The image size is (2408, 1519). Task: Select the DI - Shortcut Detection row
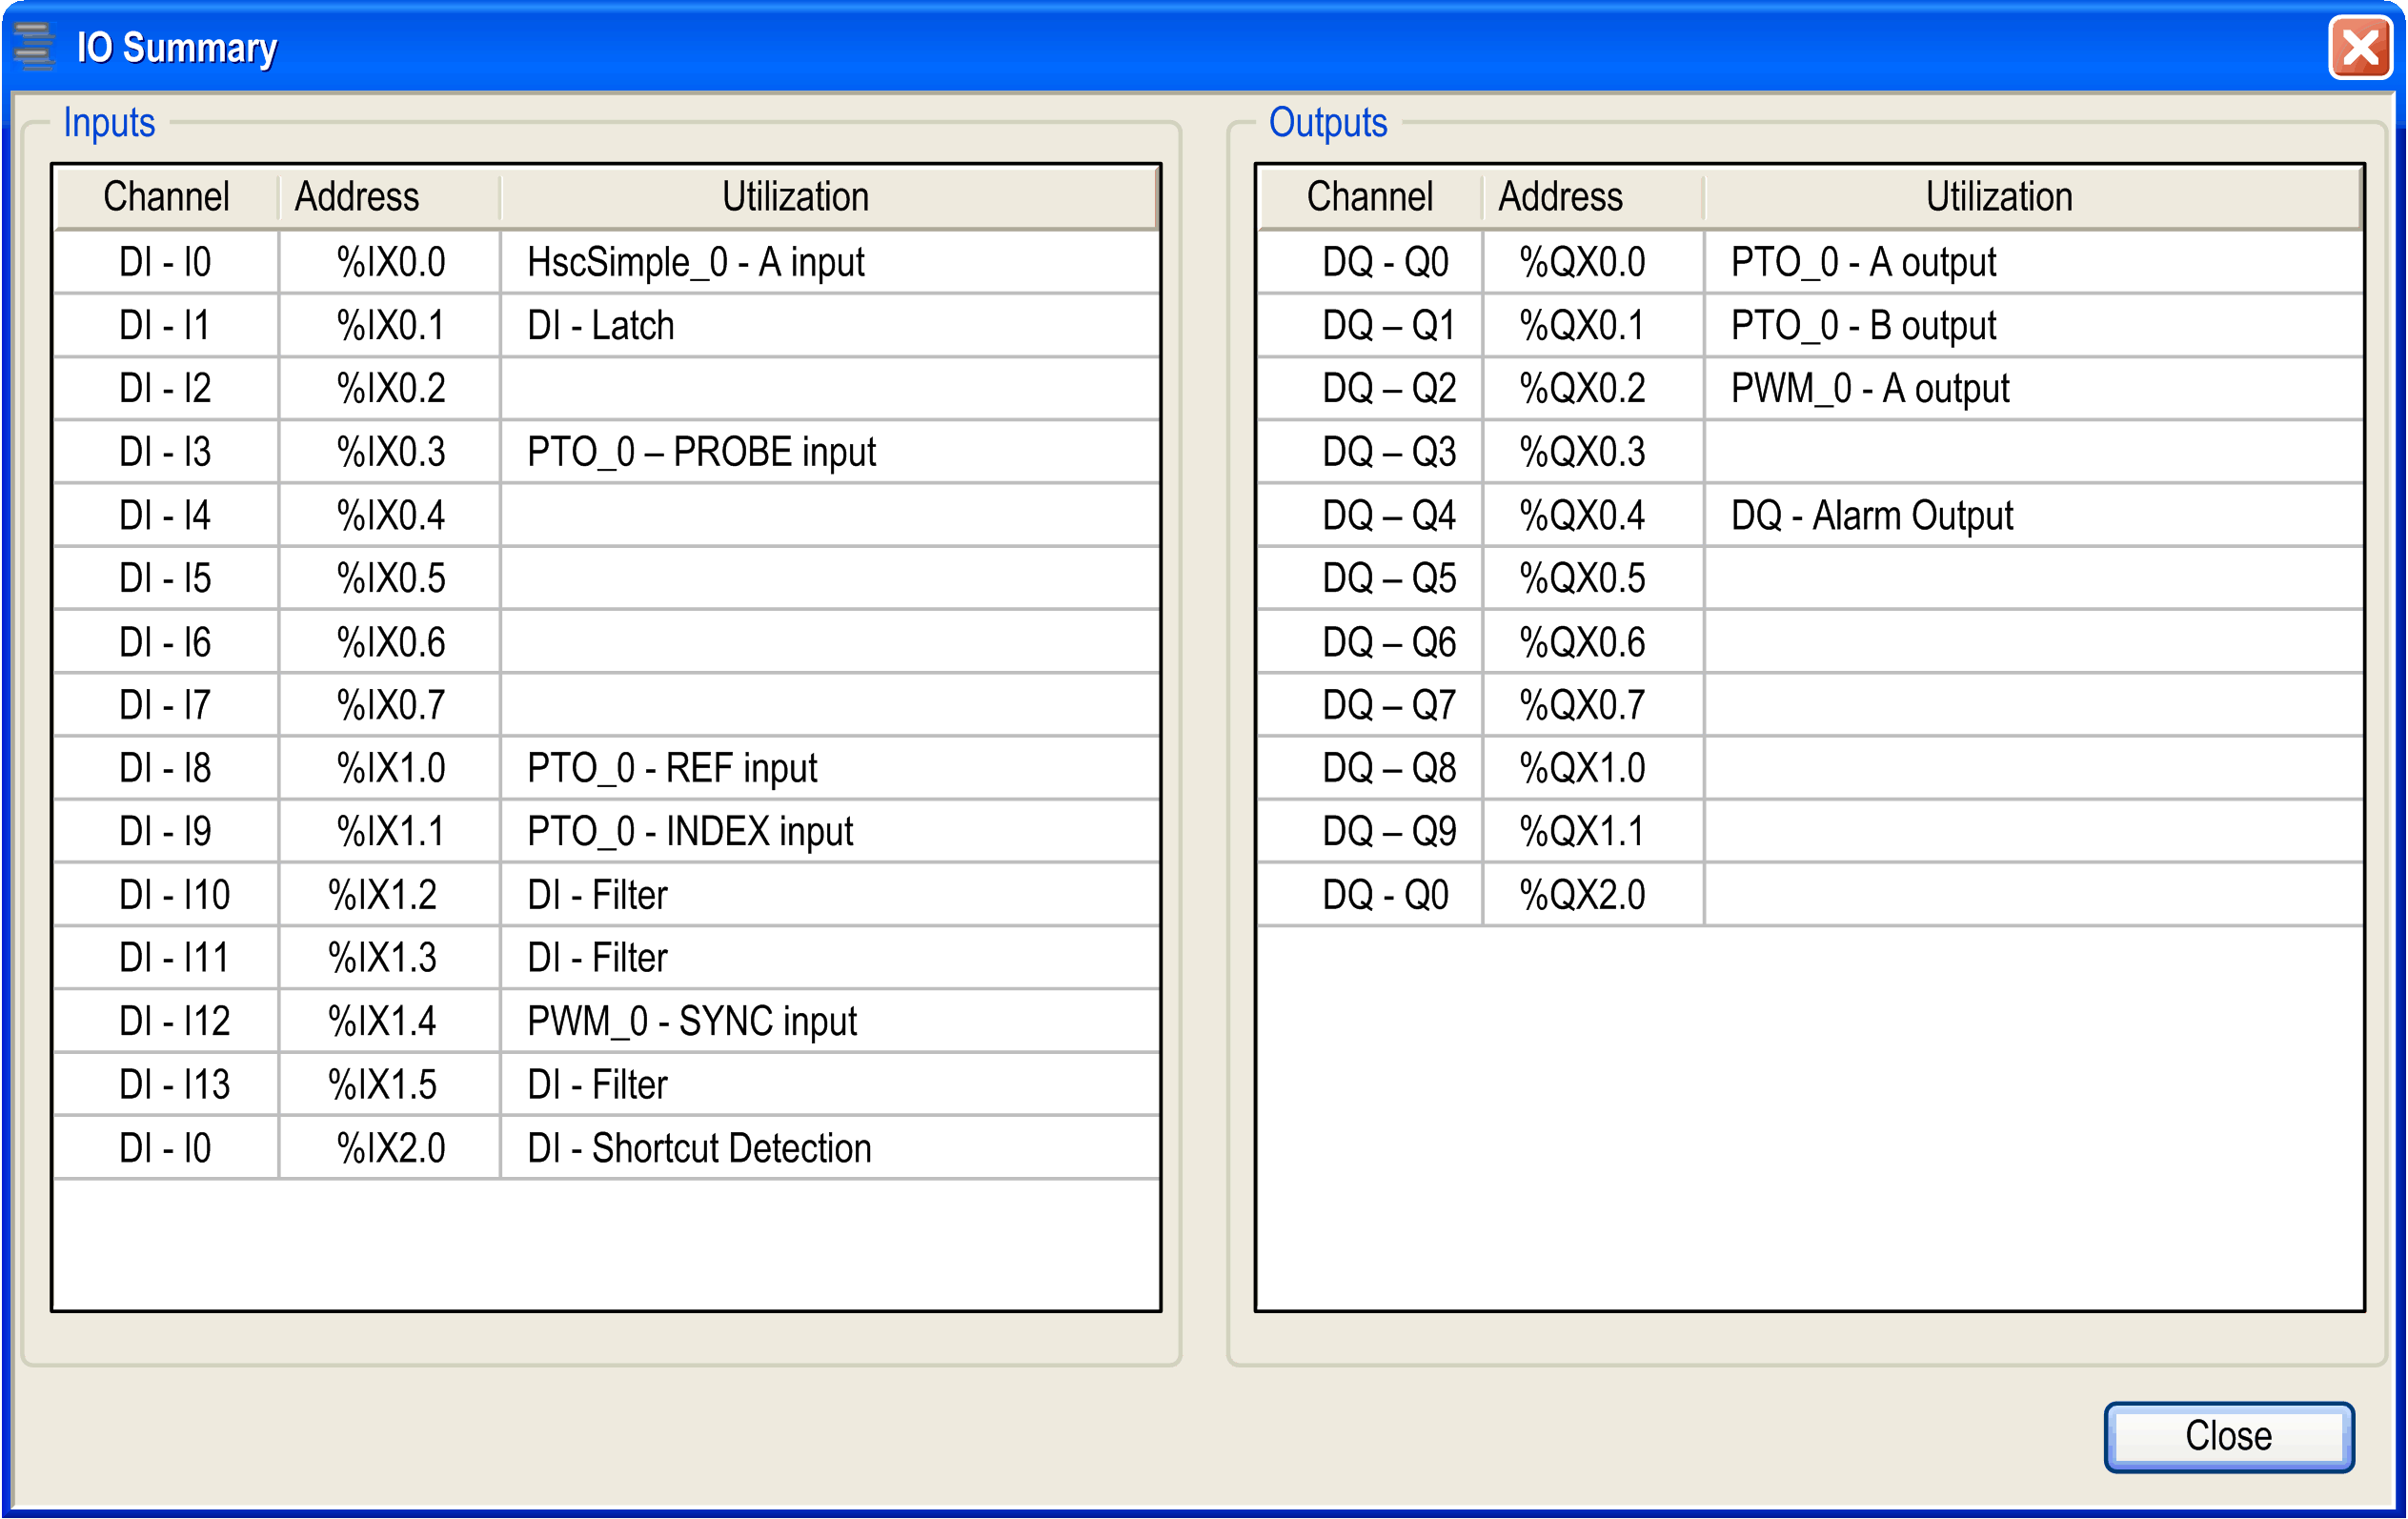click(699, 1148)
